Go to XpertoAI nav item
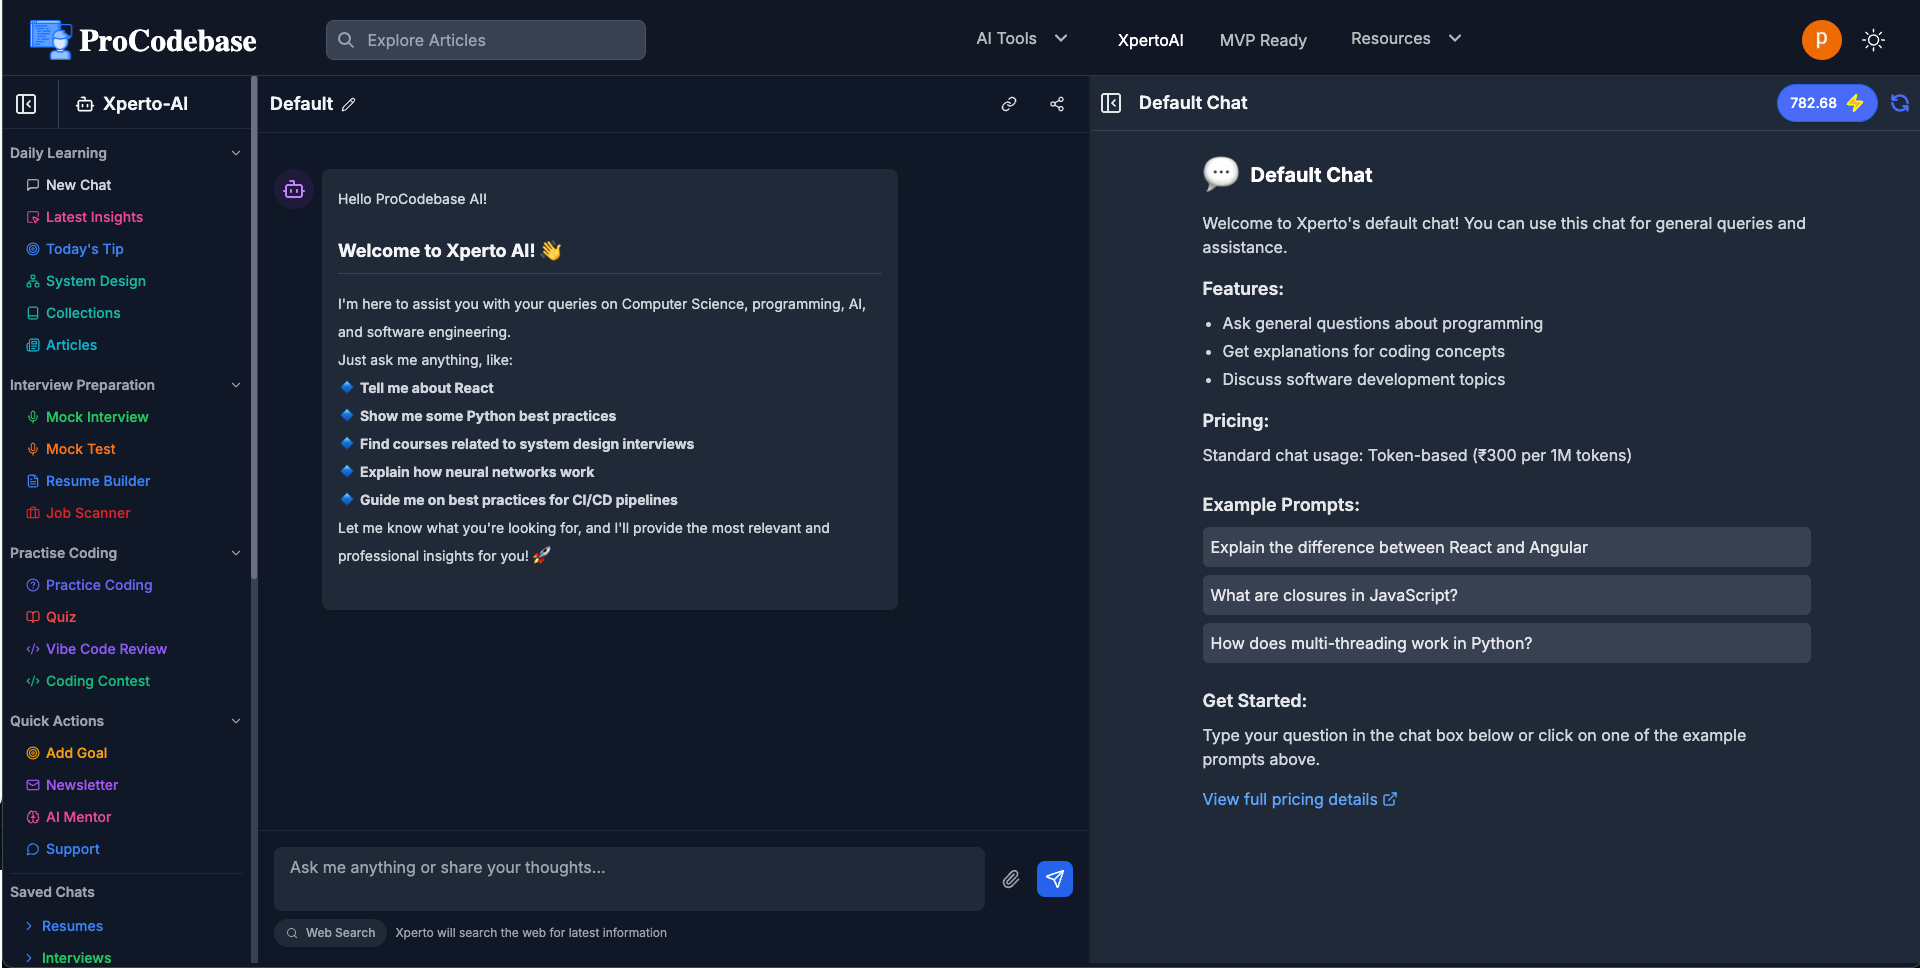Image resolution: width=1920 pixels, height=968 pixels. (x=1150, y=40)
